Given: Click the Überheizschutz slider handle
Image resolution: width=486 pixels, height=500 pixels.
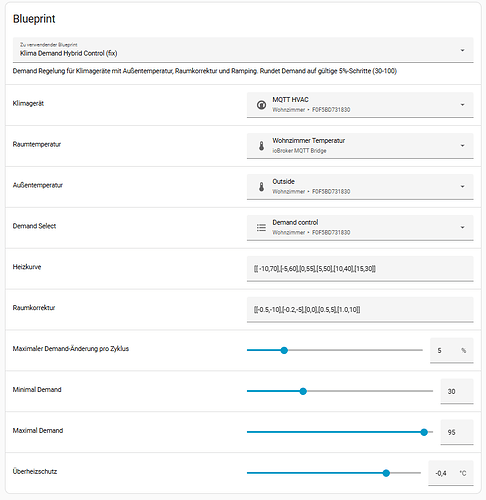Looking at the screenshot, I should [x=386, y=473].
